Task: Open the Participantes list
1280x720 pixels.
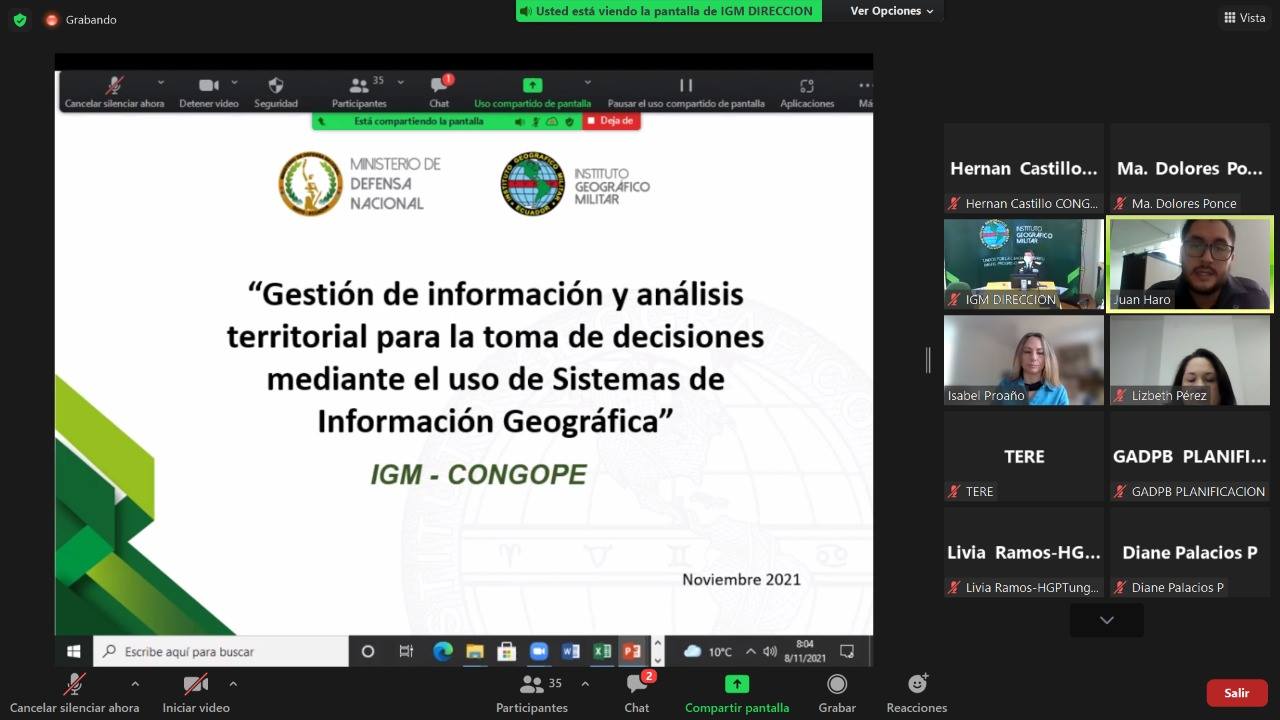Action: (532, 692)
